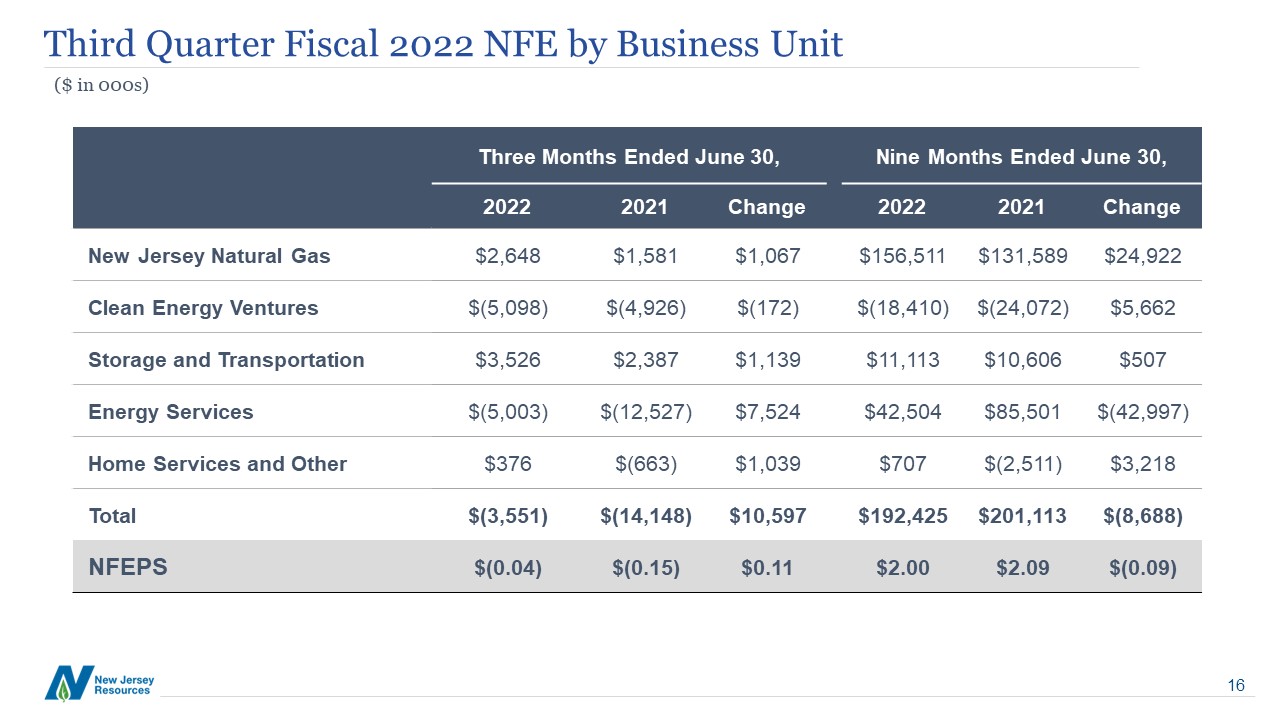This screenshot has width=1280, height=720.
Task: Click the '($ in 000s)' subtitle note
Action: 101,85
